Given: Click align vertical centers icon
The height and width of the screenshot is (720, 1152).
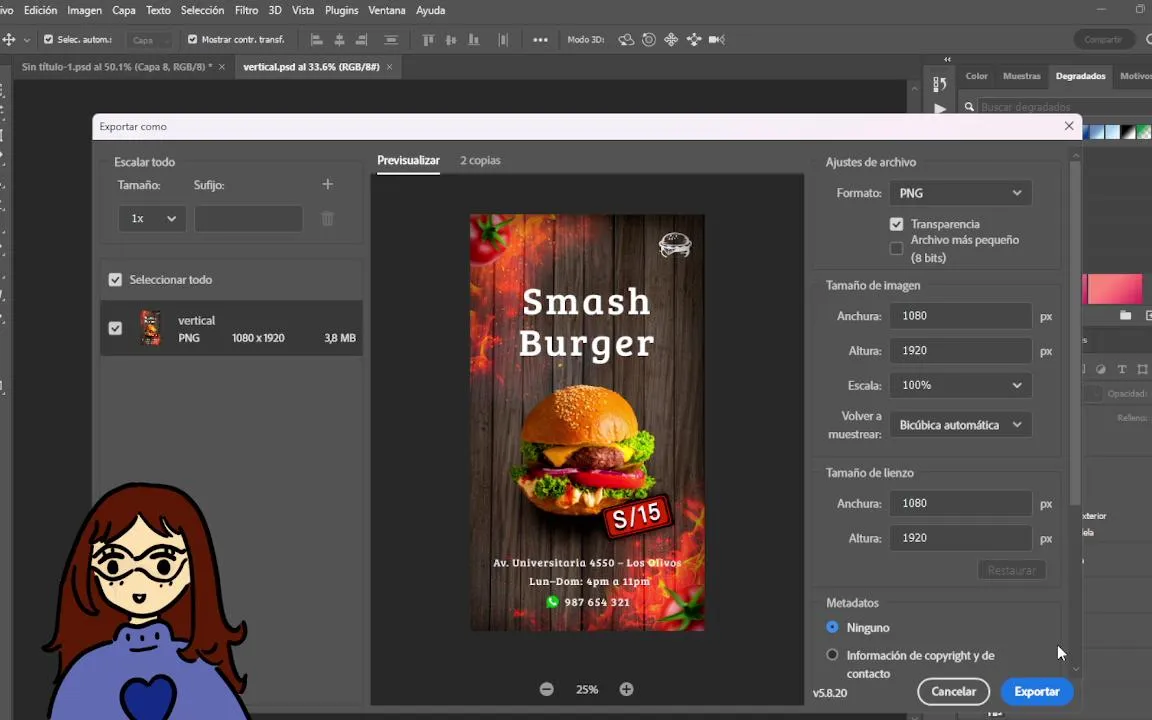Looking at the screenshot, I should [x=451, y=40].
